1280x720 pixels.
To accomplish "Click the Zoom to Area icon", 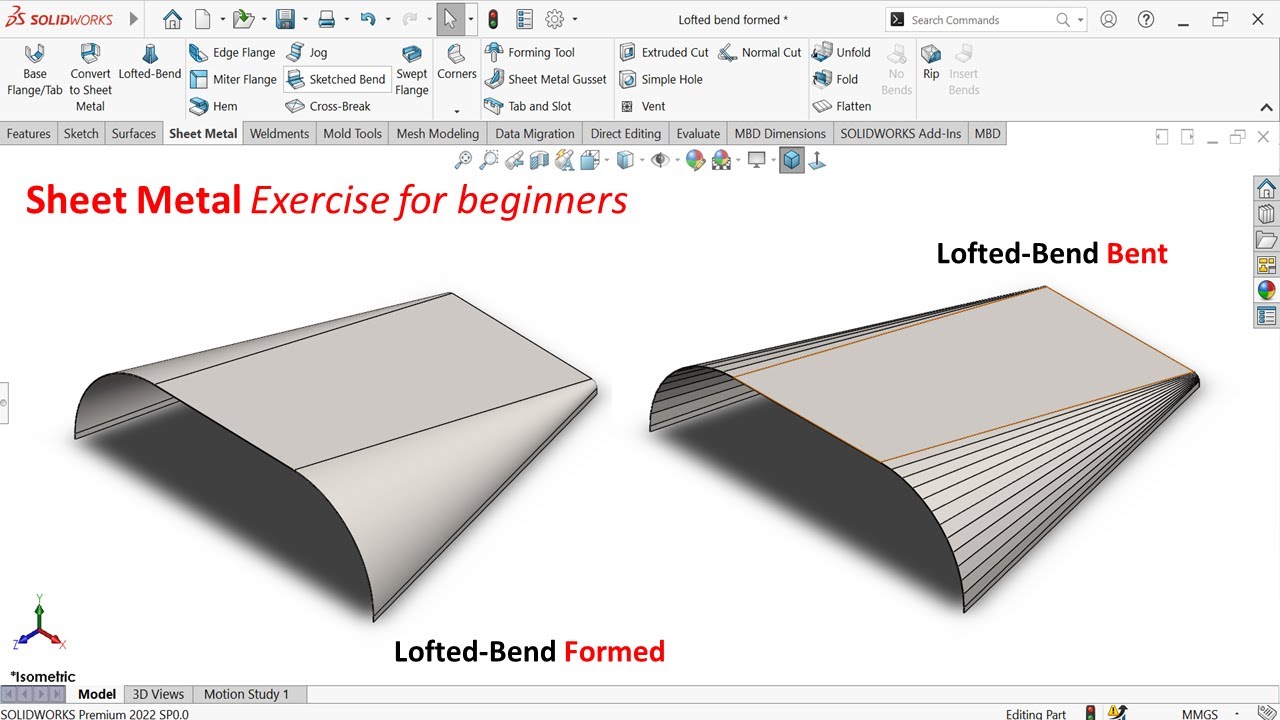I will pyautogui.click(x=489, y=159).
